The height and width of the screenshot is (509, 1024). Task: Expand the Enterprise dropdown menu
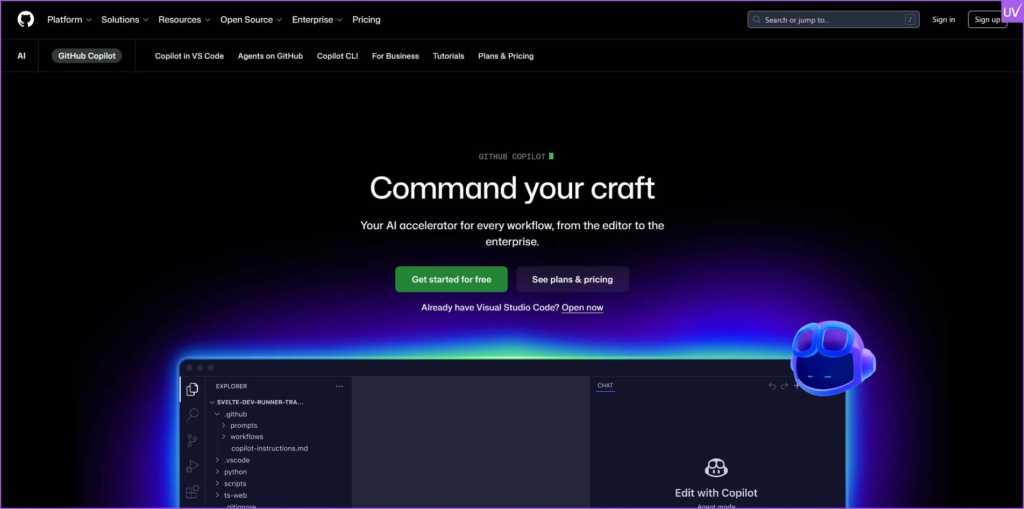[x=317, y=19]
